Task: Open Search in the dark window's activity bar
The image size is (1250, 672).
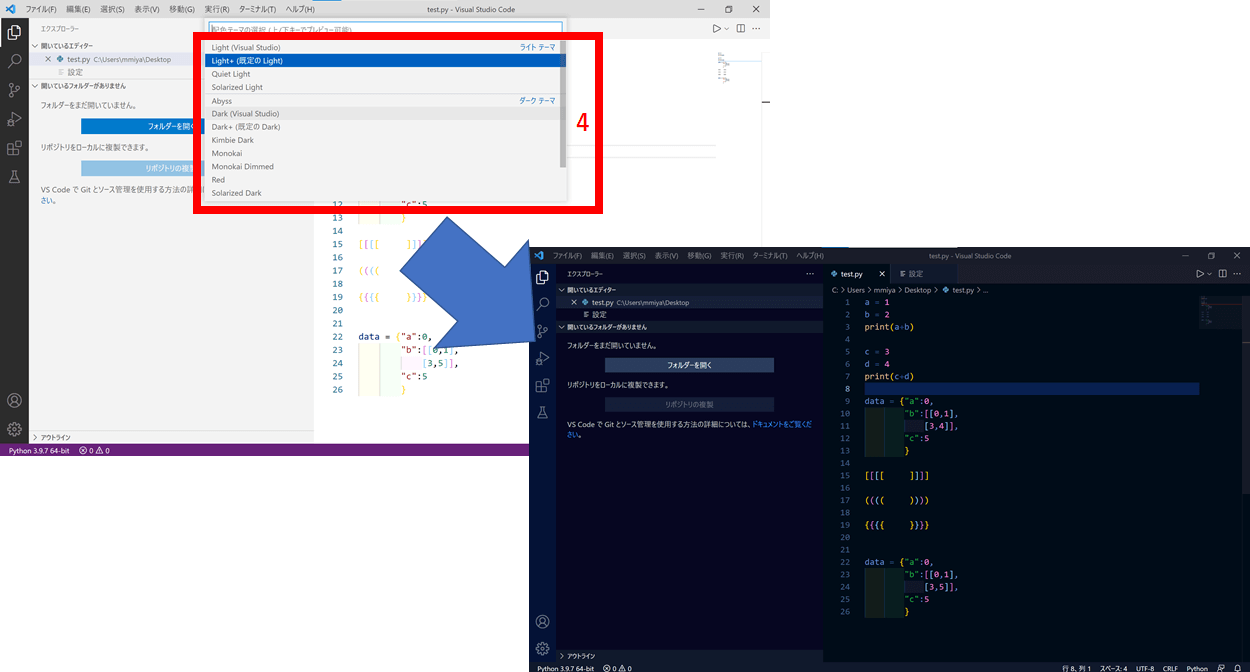Action: click(542, 304)
